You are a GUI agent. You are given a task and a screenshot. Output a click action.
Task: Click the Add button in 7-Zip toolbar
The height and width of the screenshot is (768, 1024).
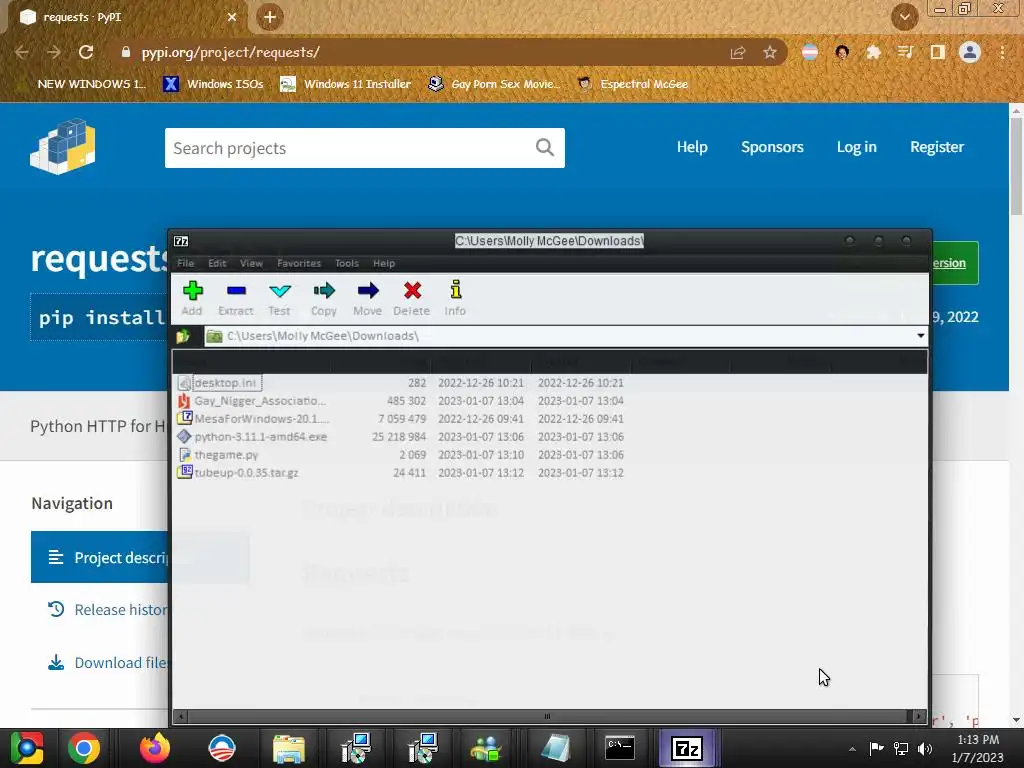point(192,298)
